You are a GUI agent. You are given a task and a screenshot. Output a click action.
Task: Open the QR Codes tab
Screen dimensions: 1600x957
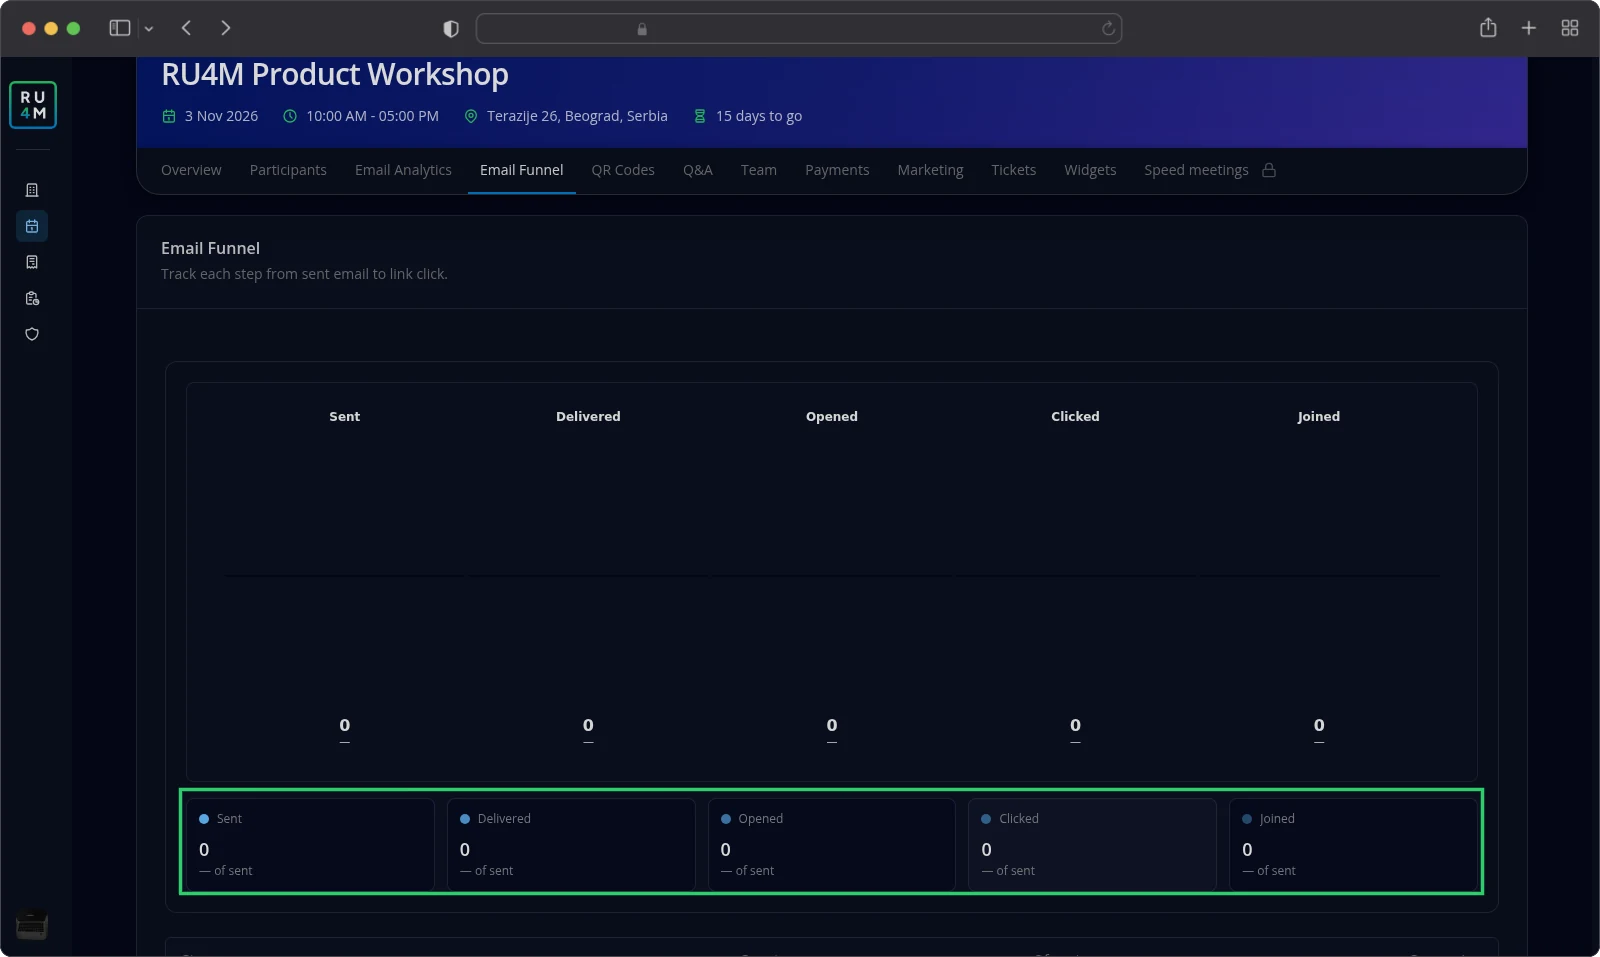coord(623,170)
